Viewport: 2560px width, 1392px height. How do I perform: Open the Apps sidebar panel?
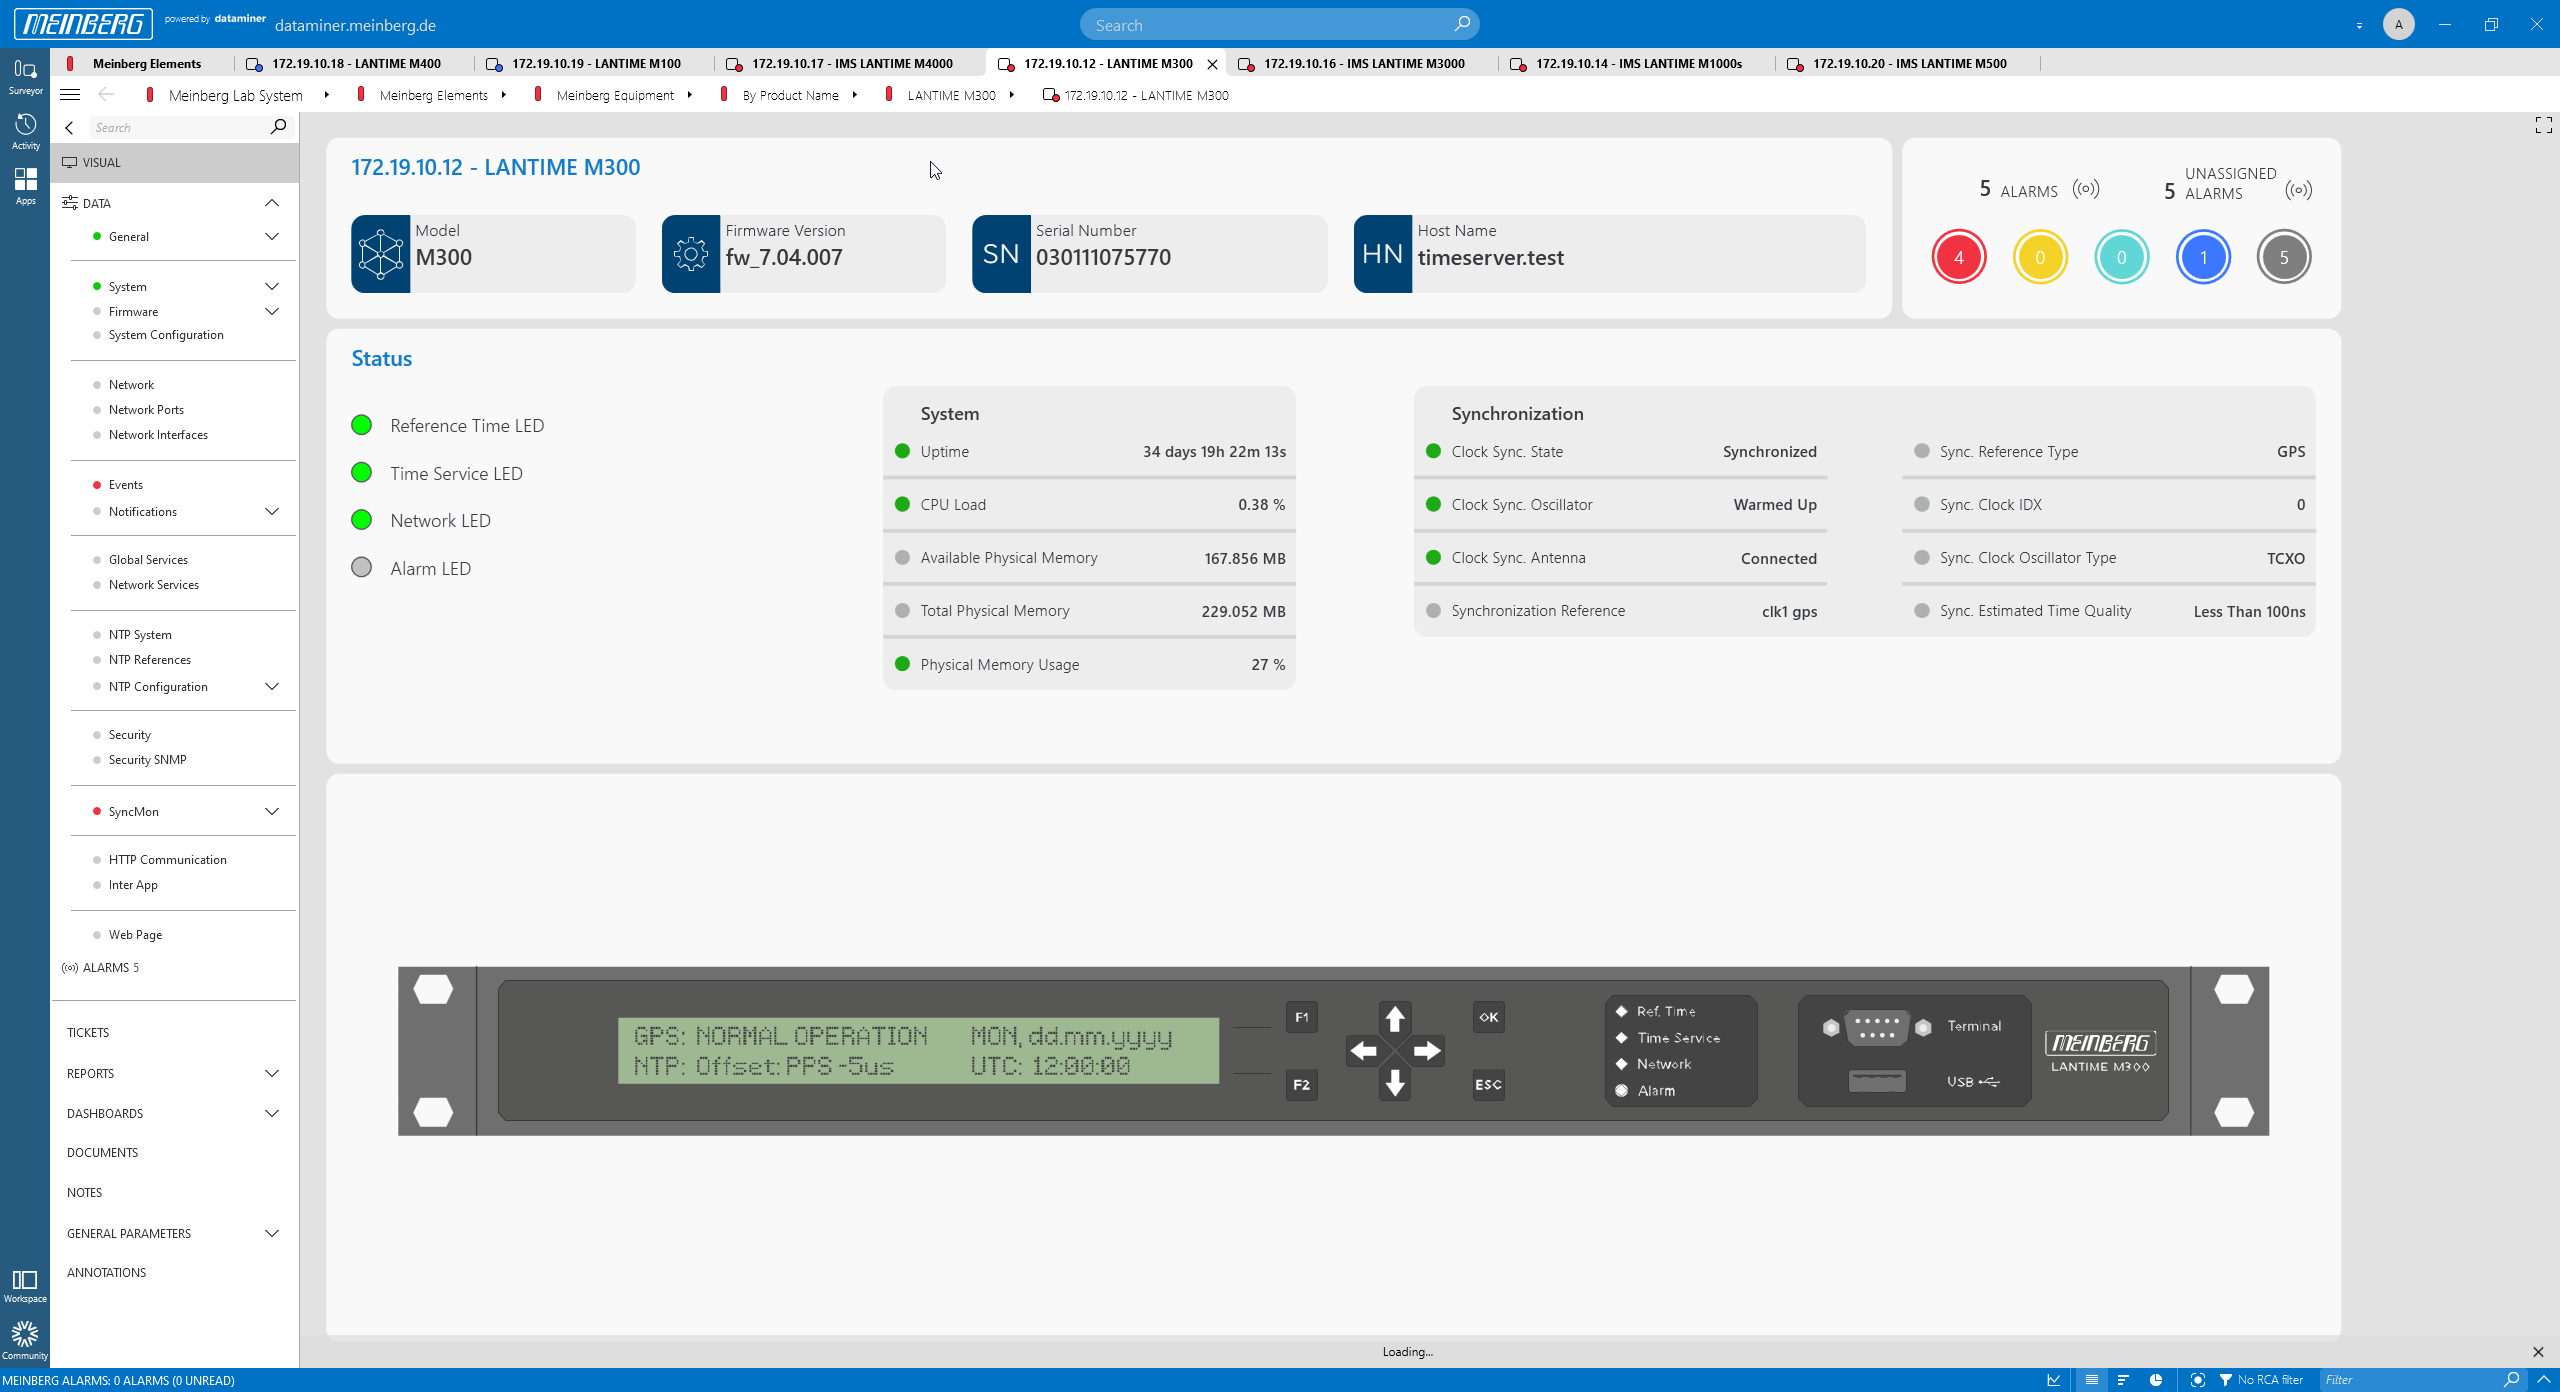point(25,186)
